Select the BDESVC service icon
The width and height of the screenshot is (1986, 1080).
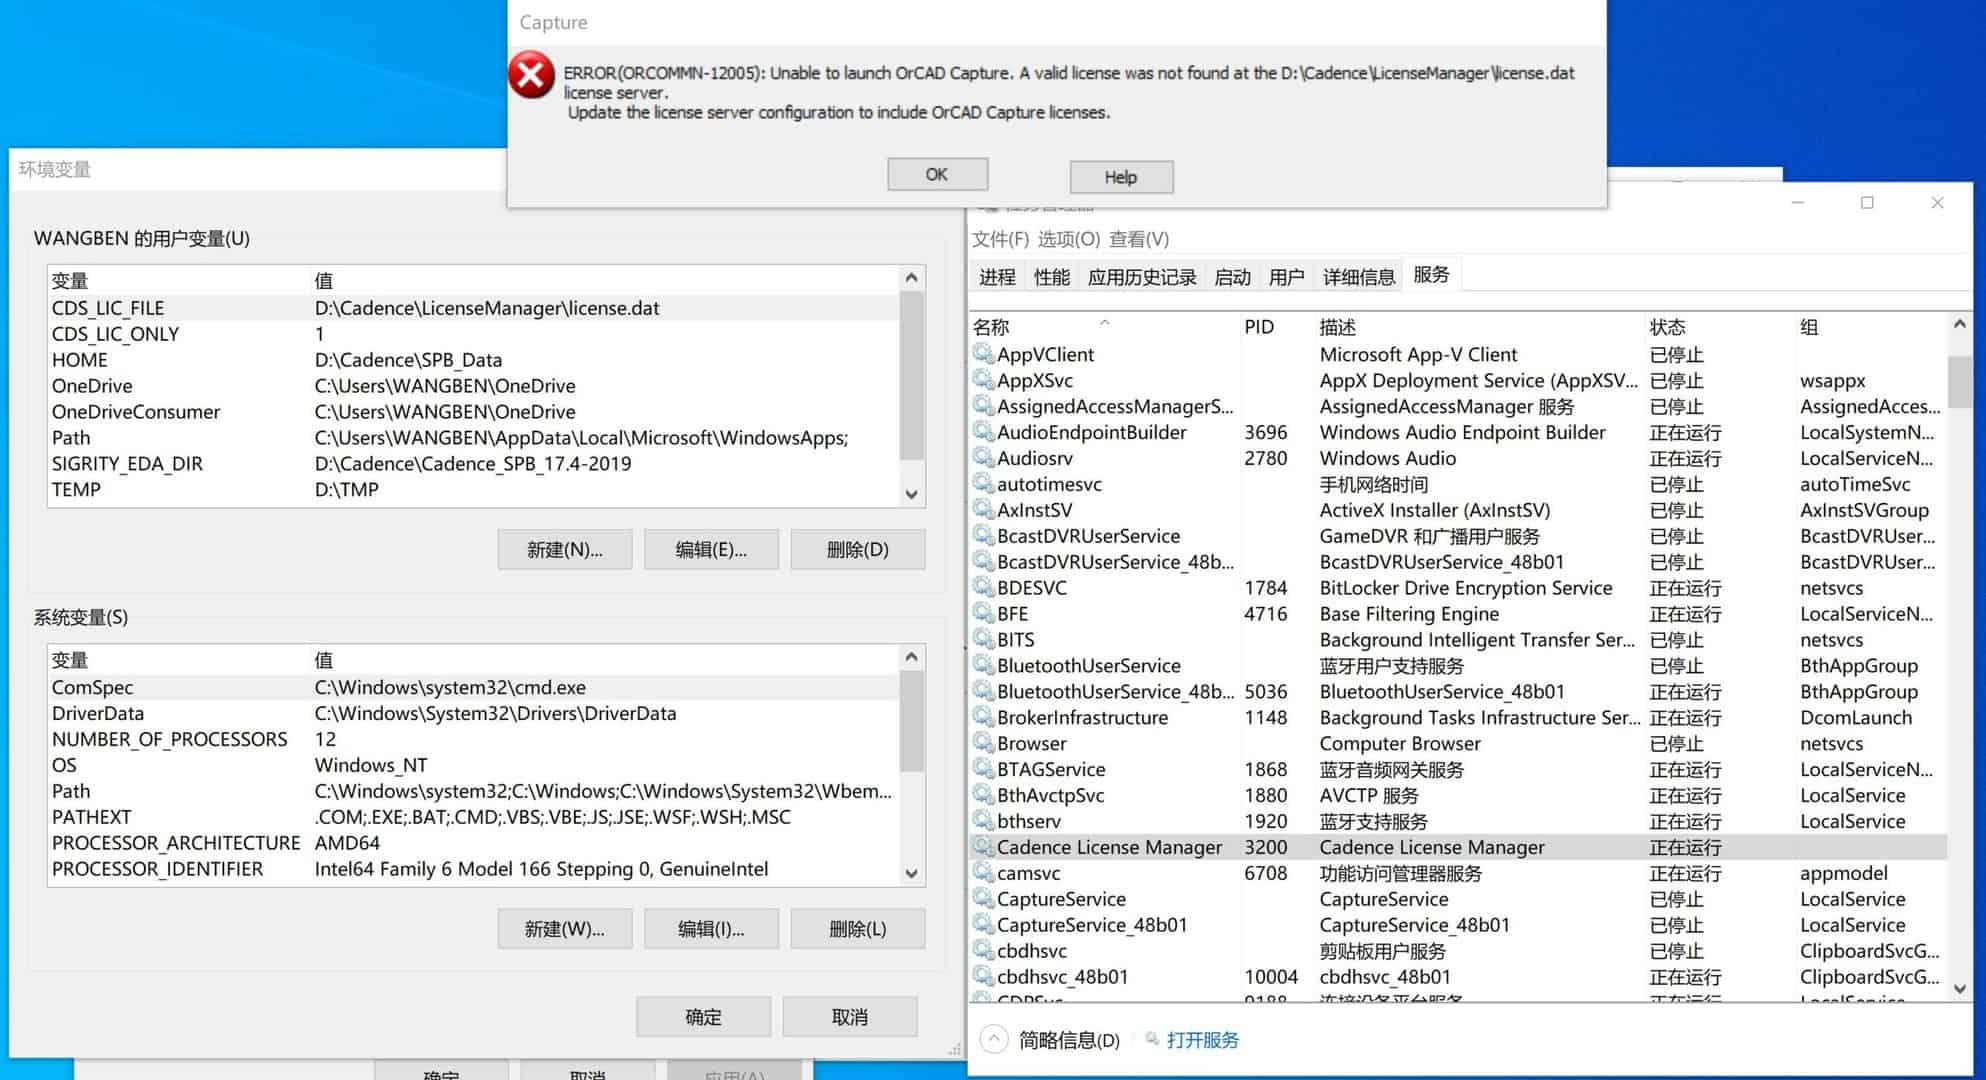coord(983,588)
